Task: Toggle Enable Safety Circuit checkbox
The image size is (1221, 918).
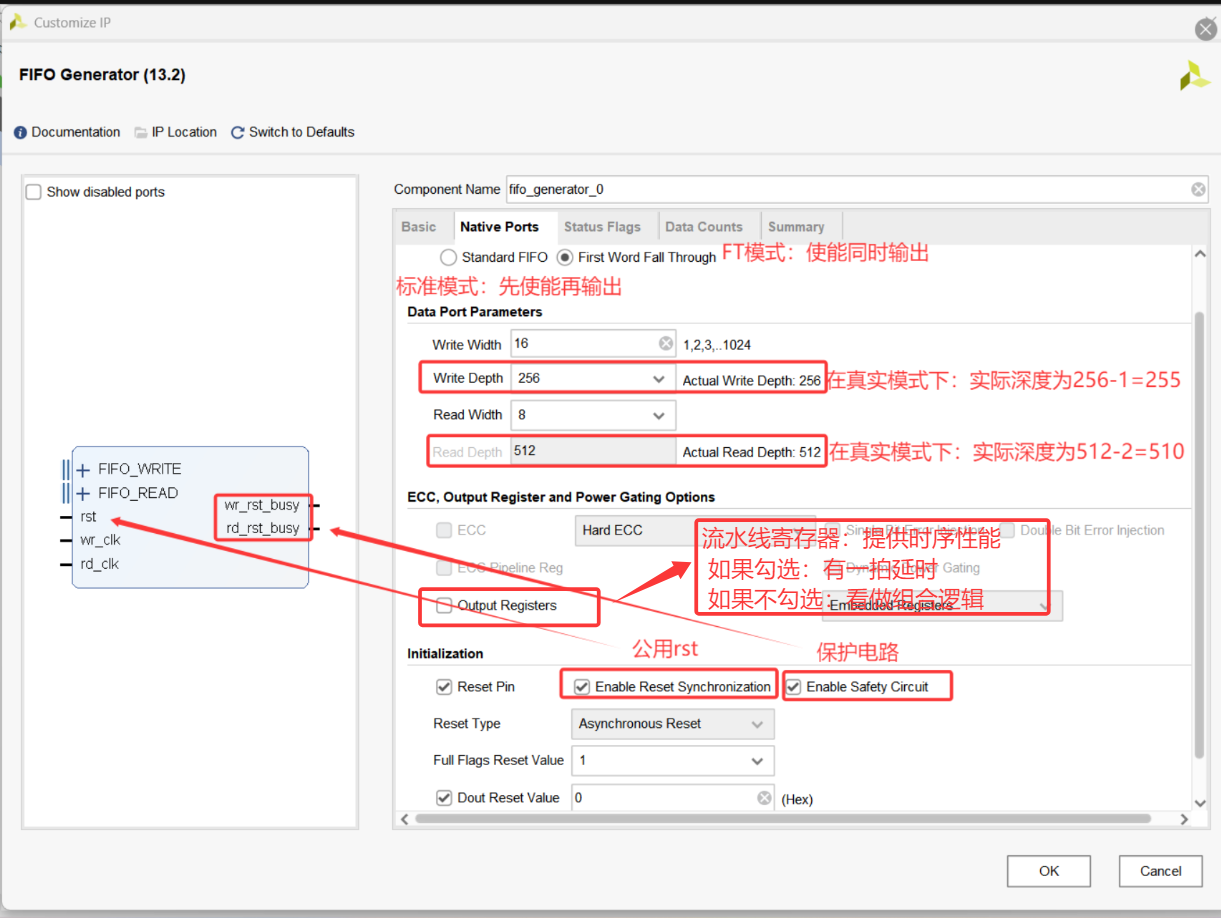Action: pyautogui.click(x=794, y=687)
